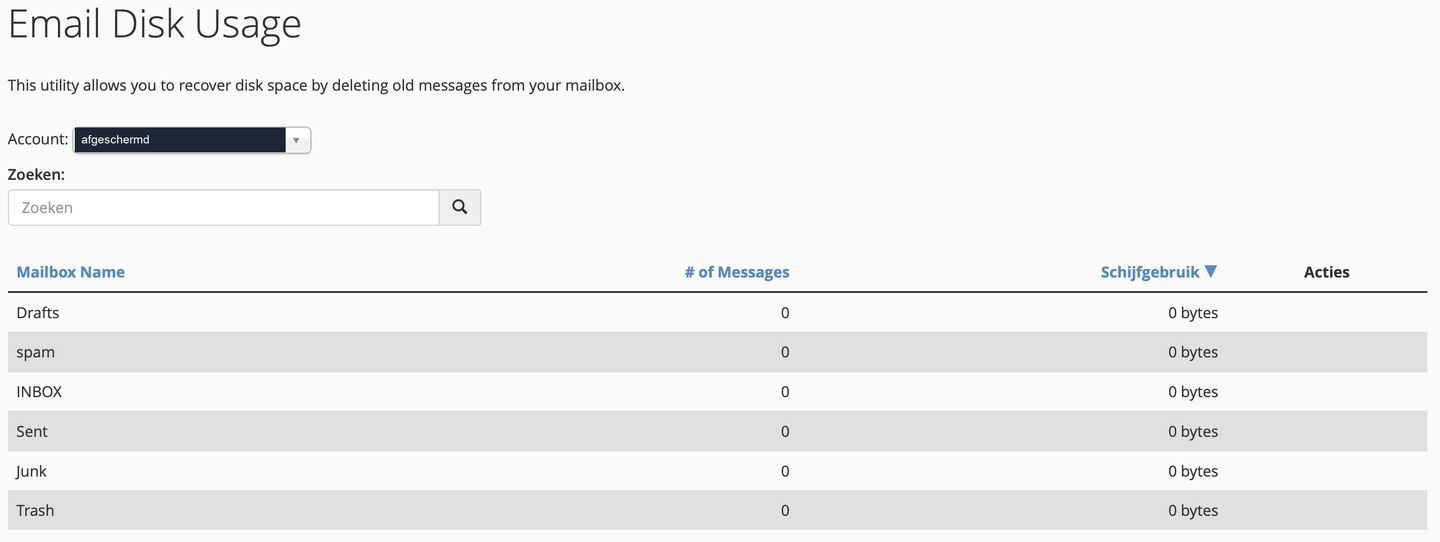
Task: Sort by Mailbox Name column
Action: coord(71,272)
